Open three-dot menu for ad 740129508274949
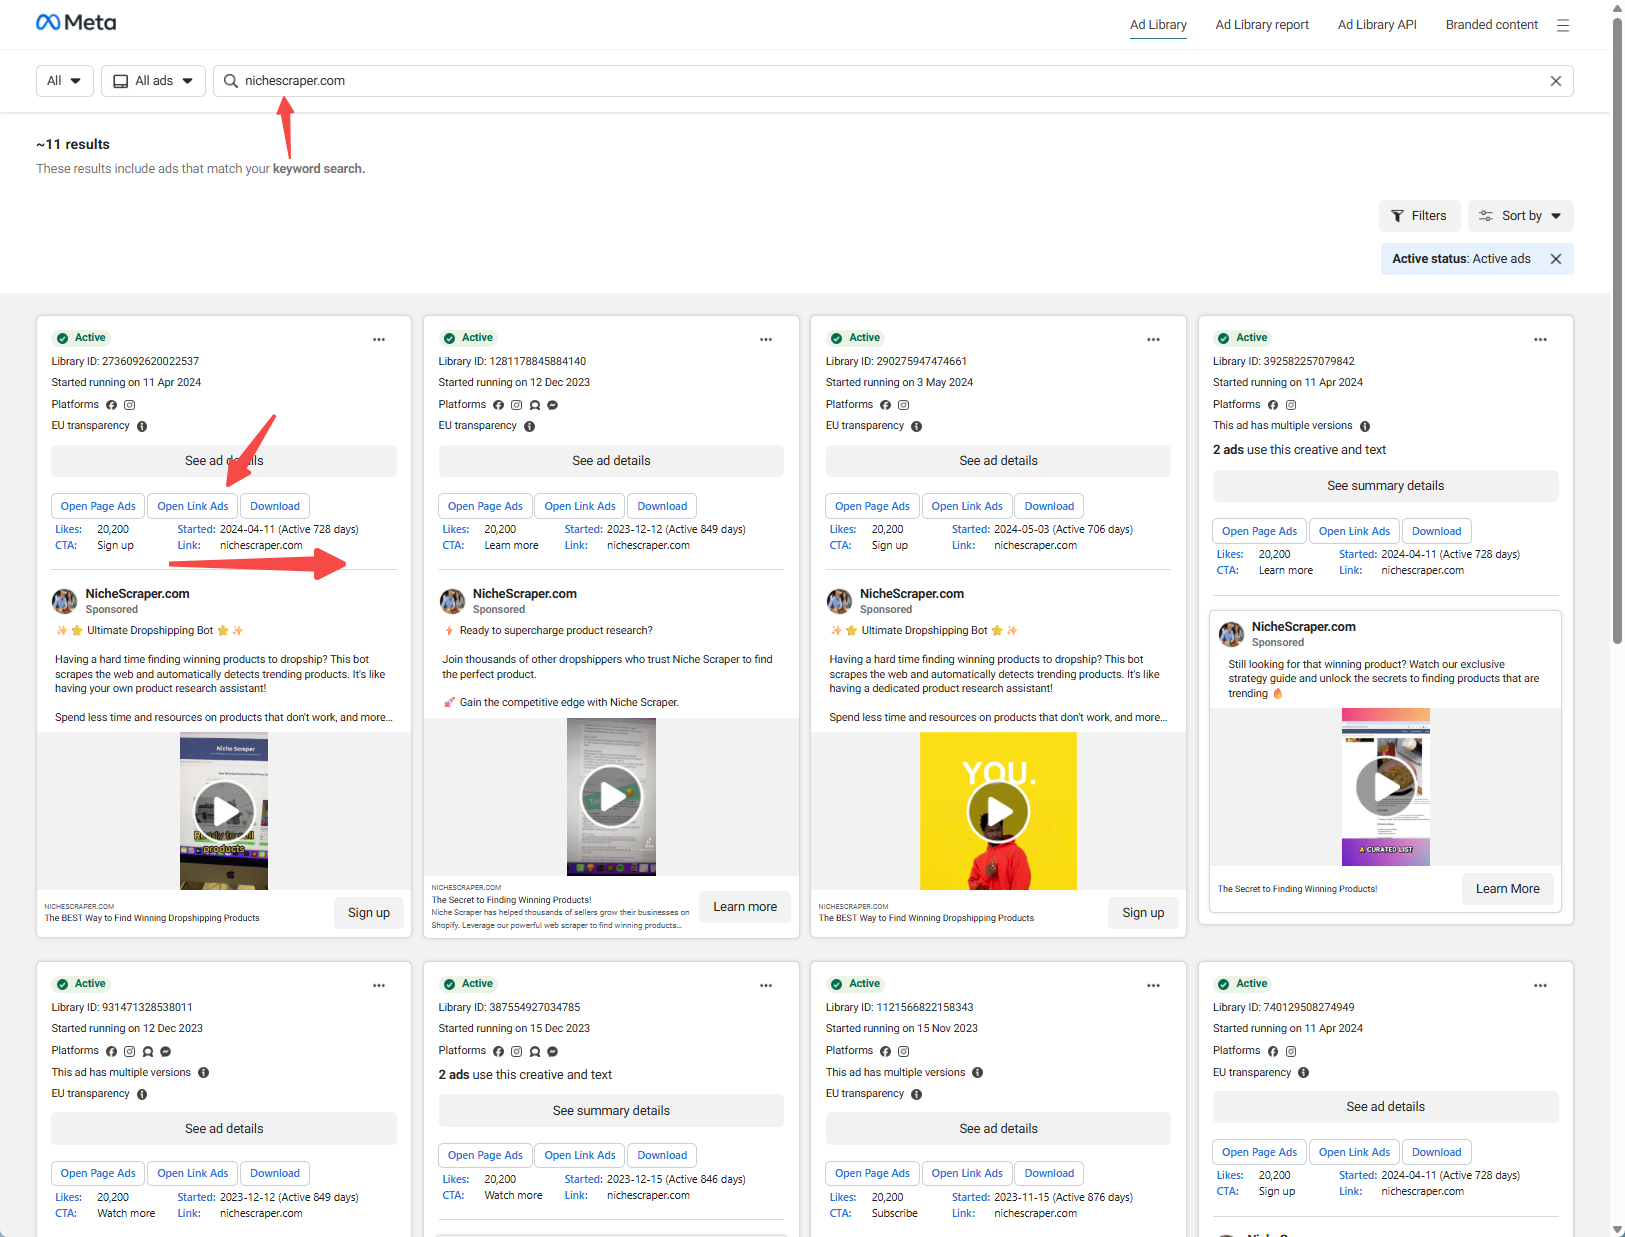Image resolution: width=1625 pixels, height=1237 pixels. pos(1540,986)
